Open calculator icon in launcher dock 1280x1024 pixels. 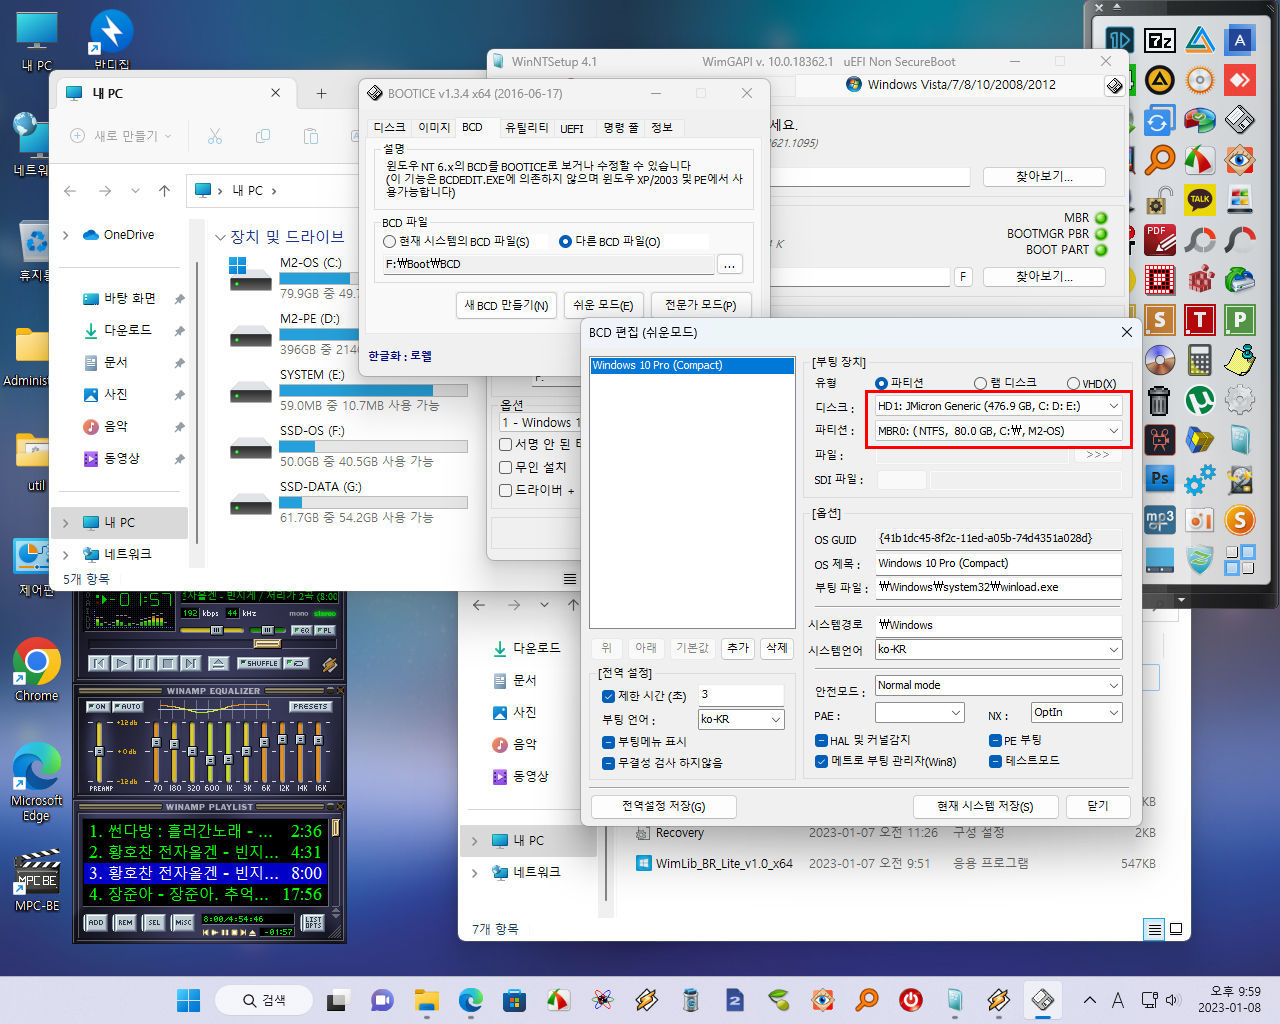(x=1200, y=359)
